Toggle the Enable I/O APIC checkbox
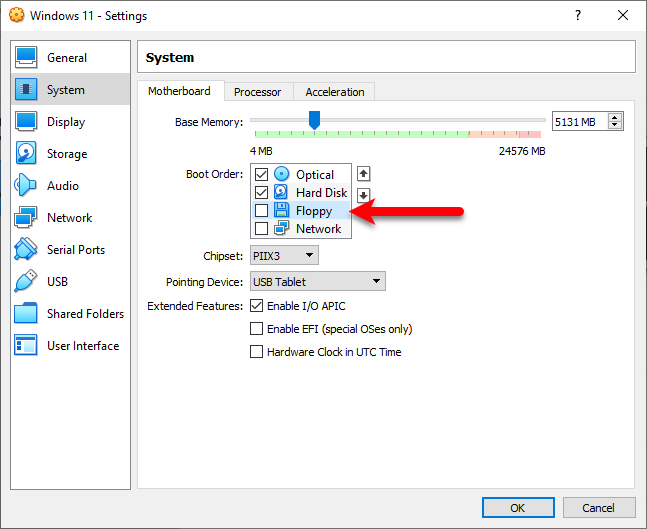The width and height of the screenshot is (647, 529). [256, 306]
